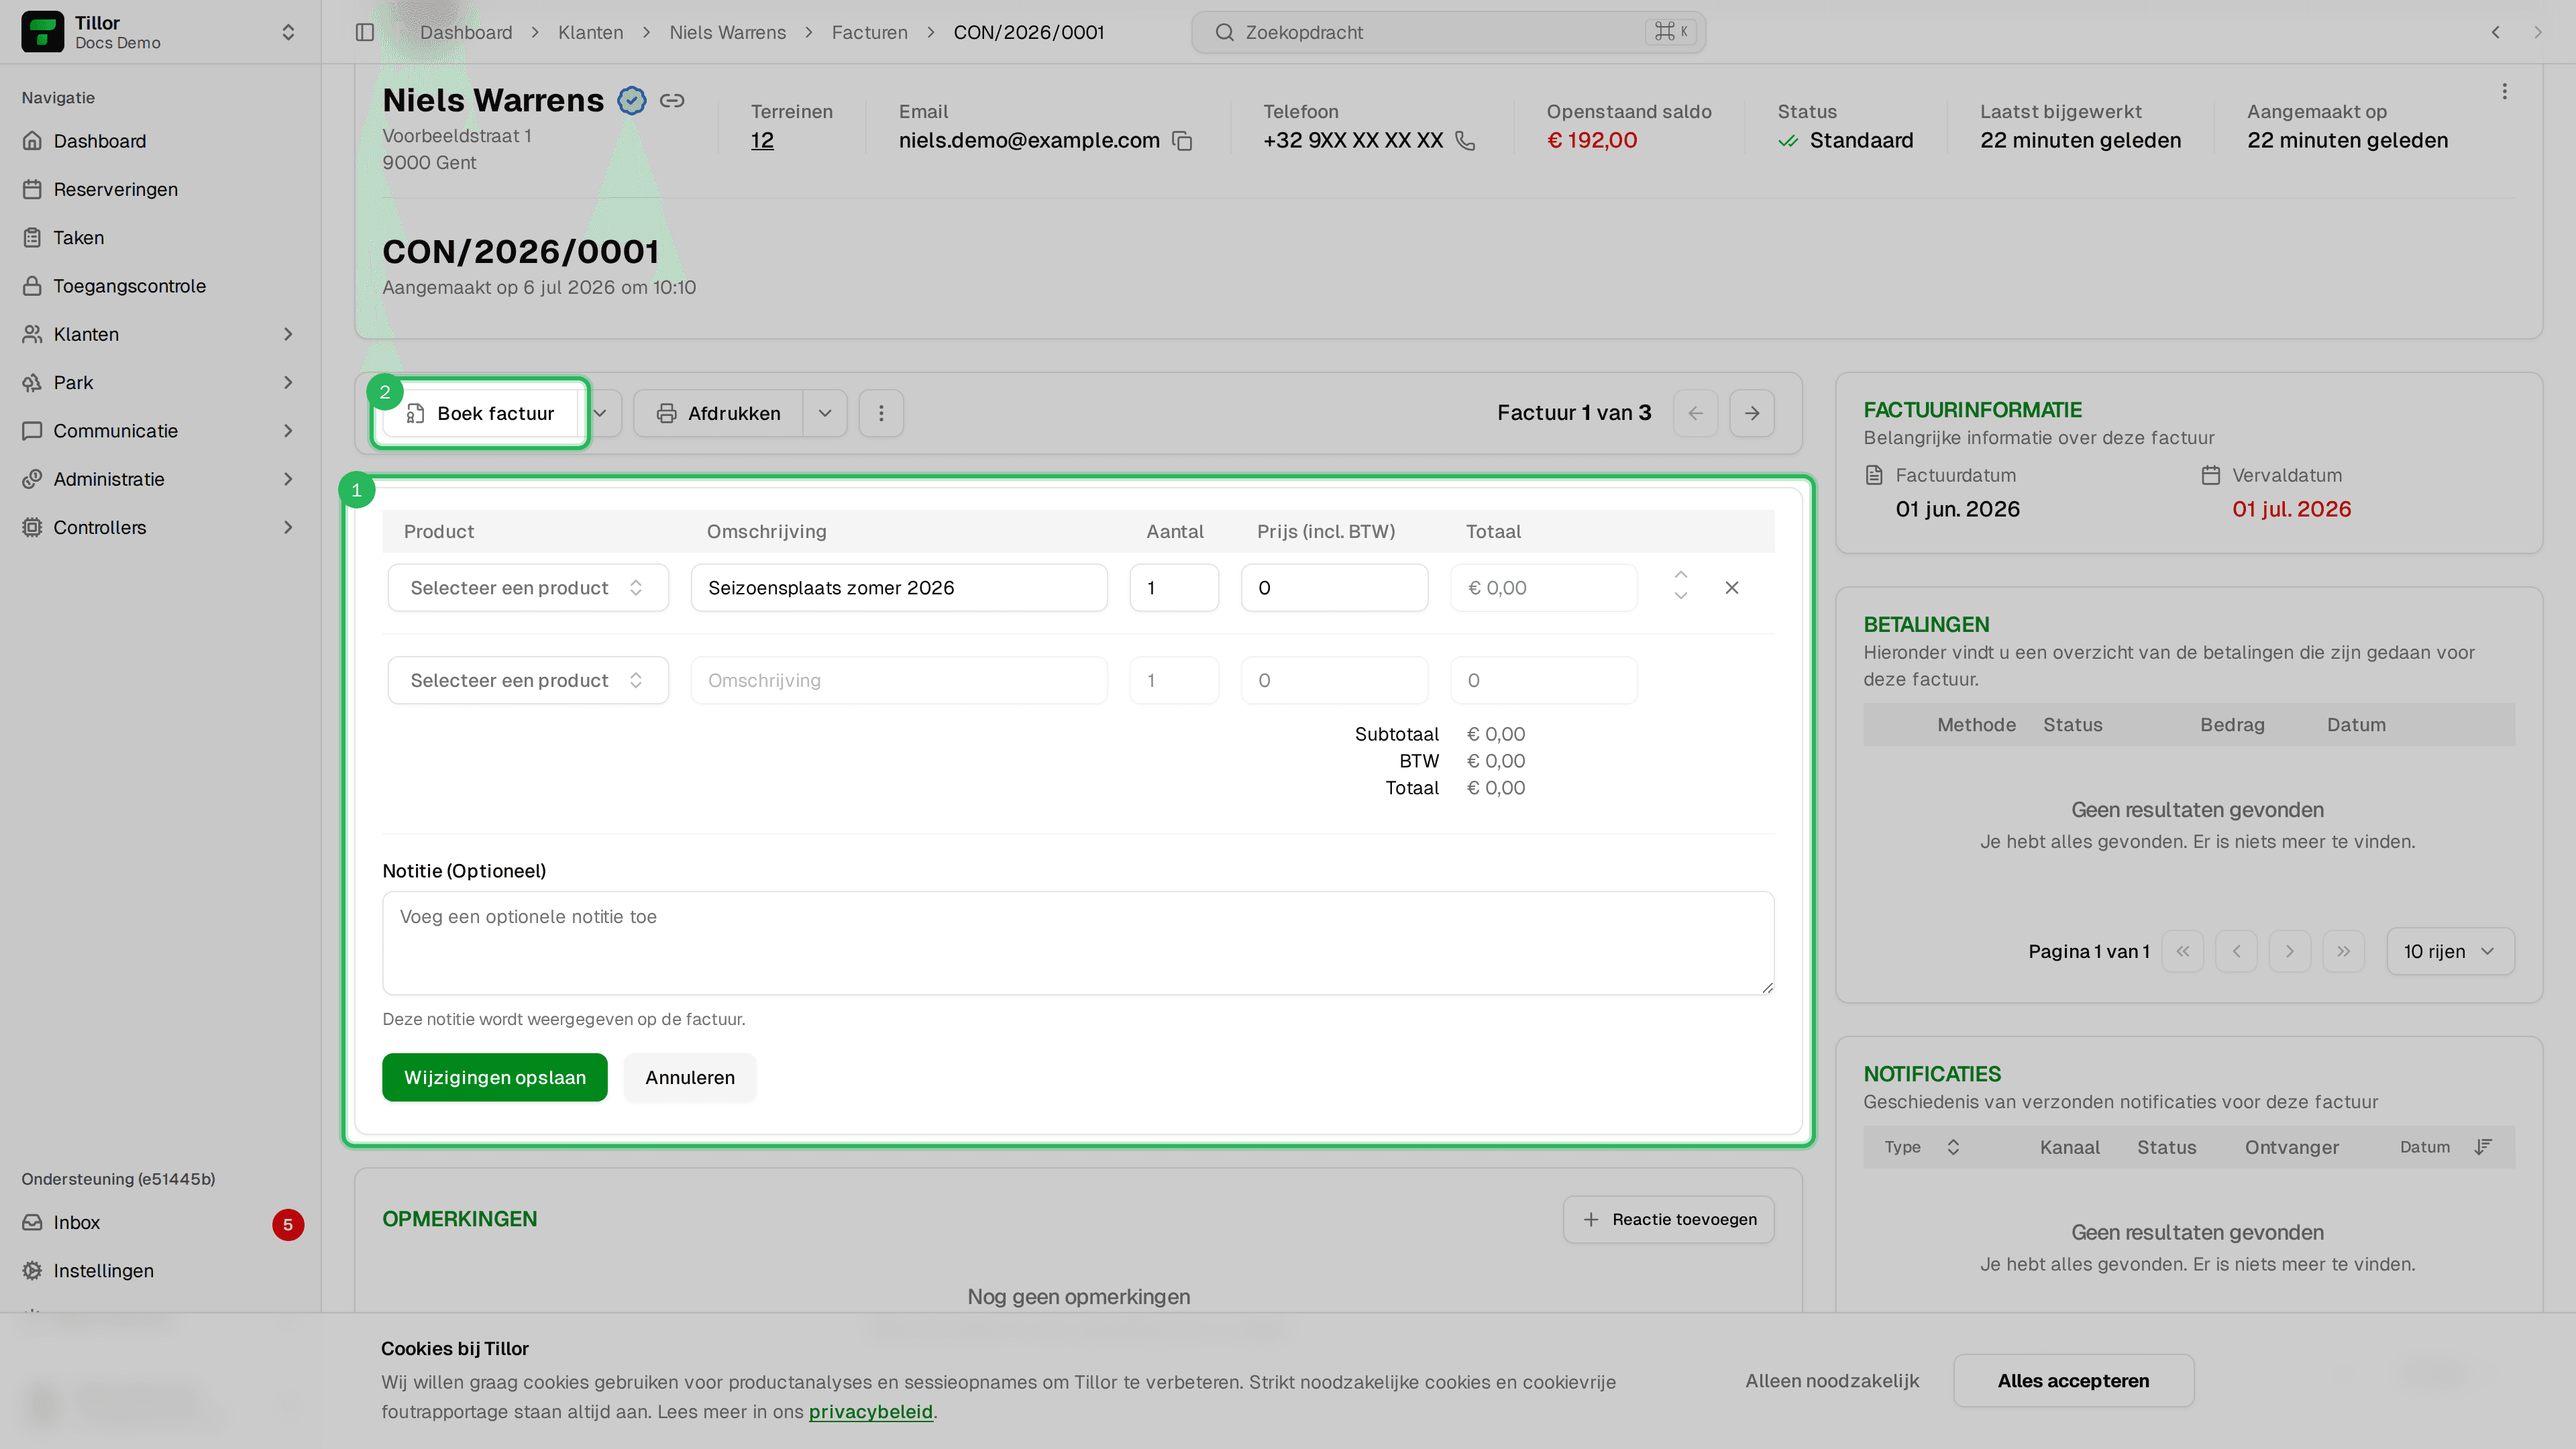Click the Annuleren button
This screenshot has height=1449, width=2576.
(690, 1077)
